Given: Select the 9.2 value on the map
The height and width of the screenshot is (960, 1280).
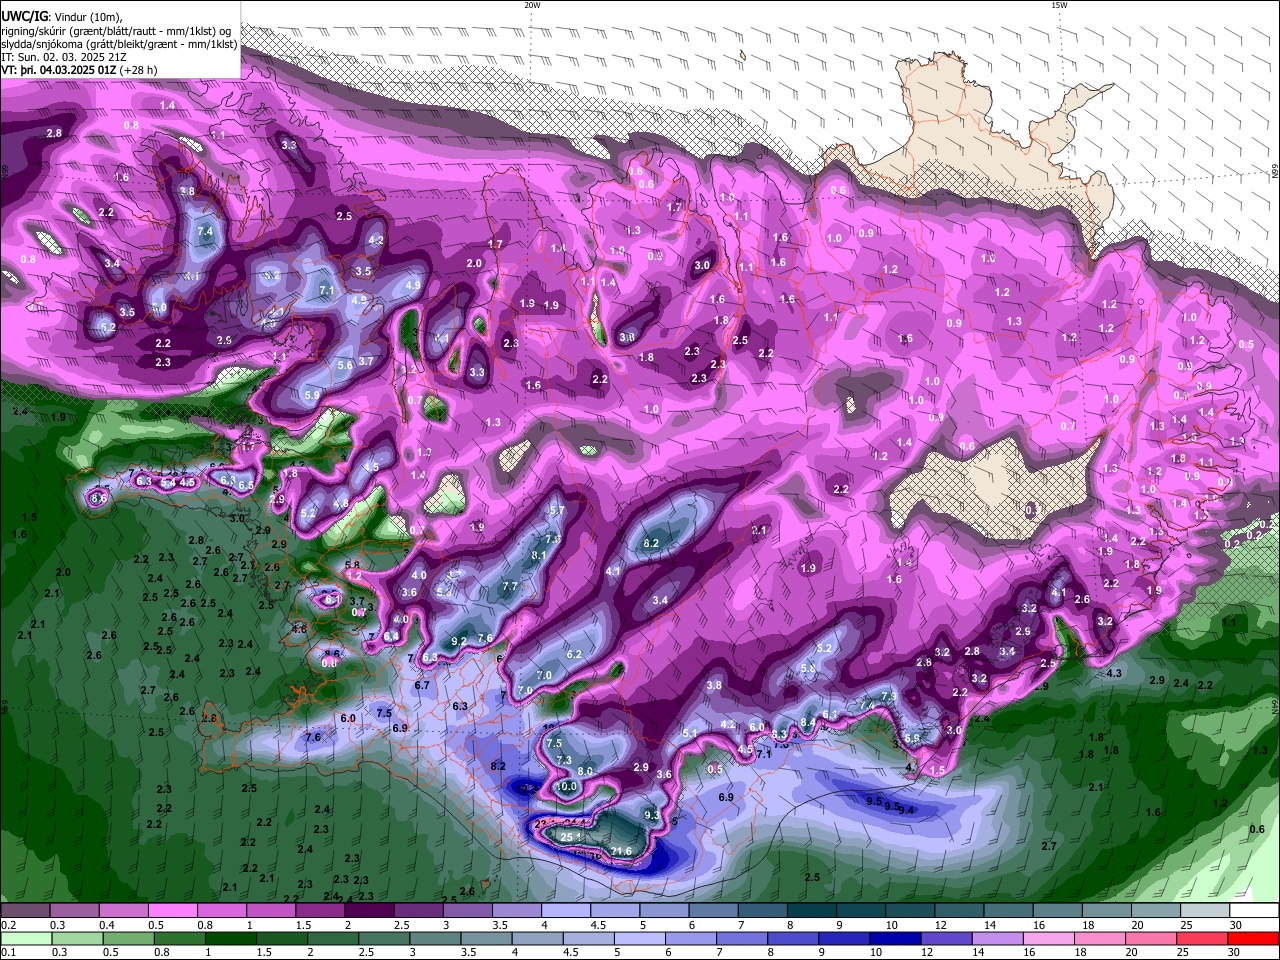Looking at the screenshot, I should [460, 641].
